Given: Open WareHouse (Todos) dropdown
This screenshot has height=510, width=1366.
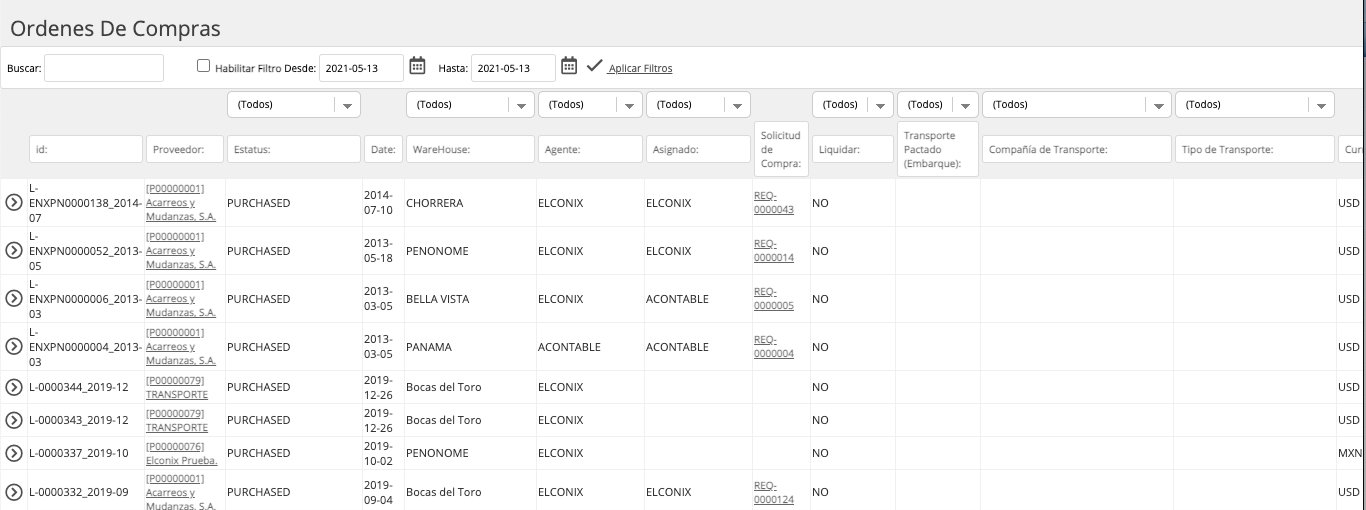Looking at the screenshot, I should pyautogui.click(x=470, y=104).
